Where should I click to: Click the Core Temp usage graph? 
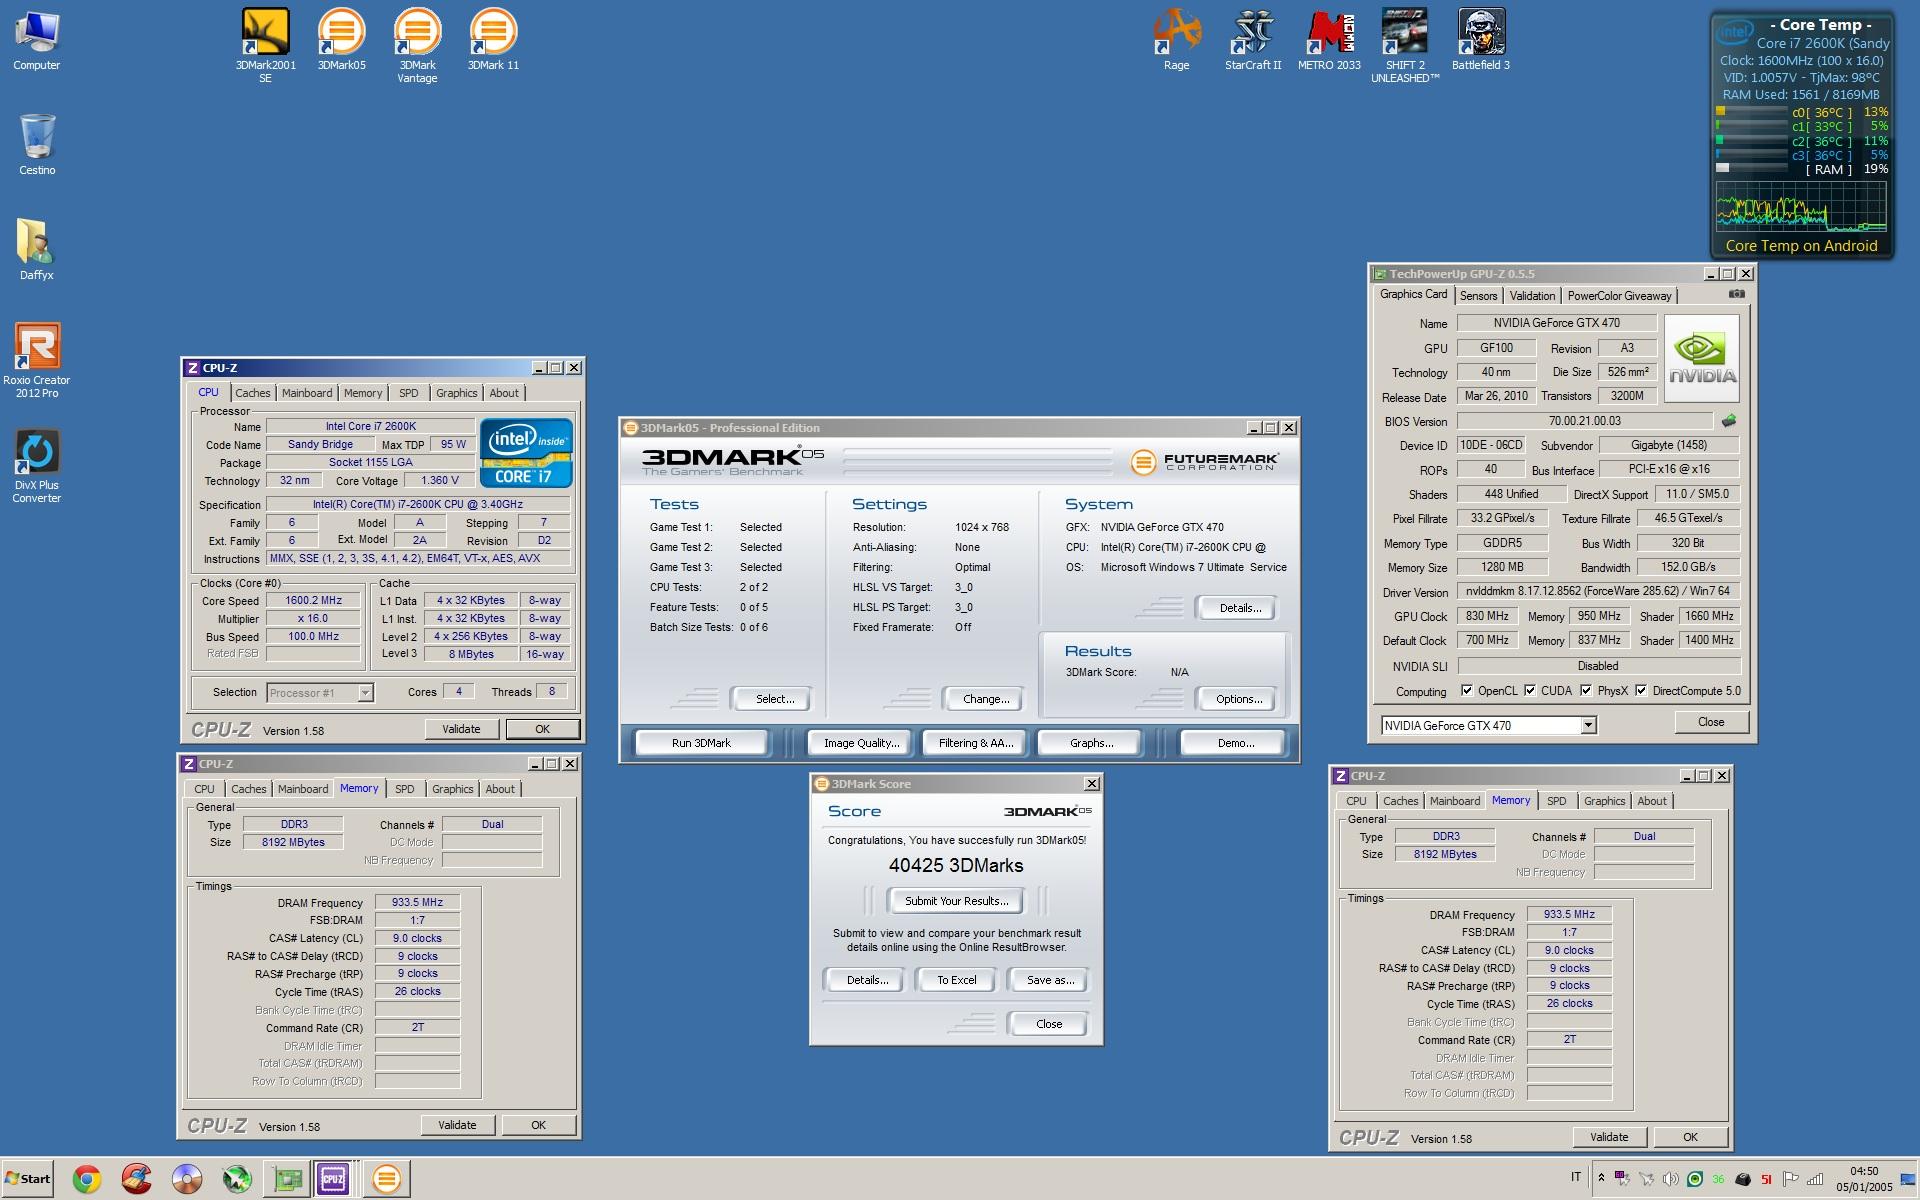tap(1801, 207)
